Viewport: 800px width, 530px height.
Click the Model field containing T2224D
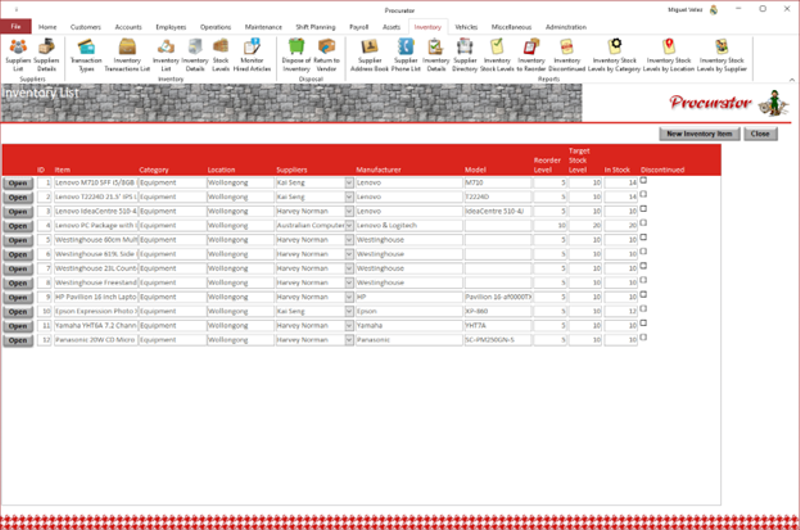pyautogui.click(x=497, y=198)
